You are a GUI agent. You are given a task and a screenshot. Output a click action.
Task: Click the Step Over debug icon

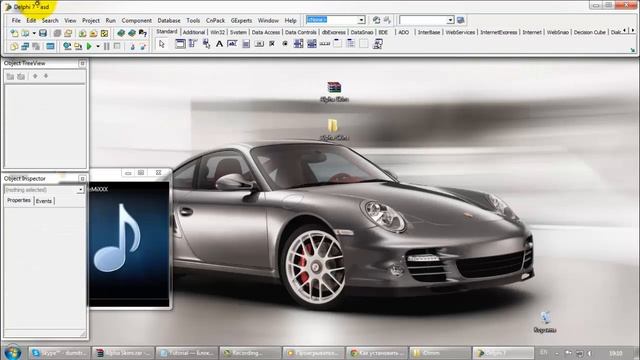point(143,46)
